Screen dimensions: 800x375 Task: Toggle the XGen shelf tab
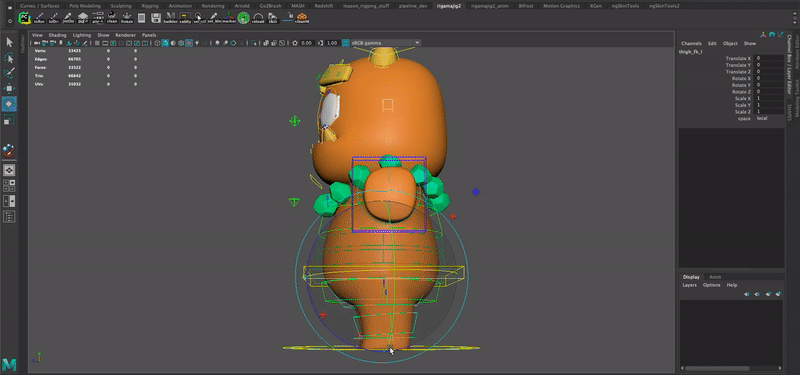(x=595, y=6)
